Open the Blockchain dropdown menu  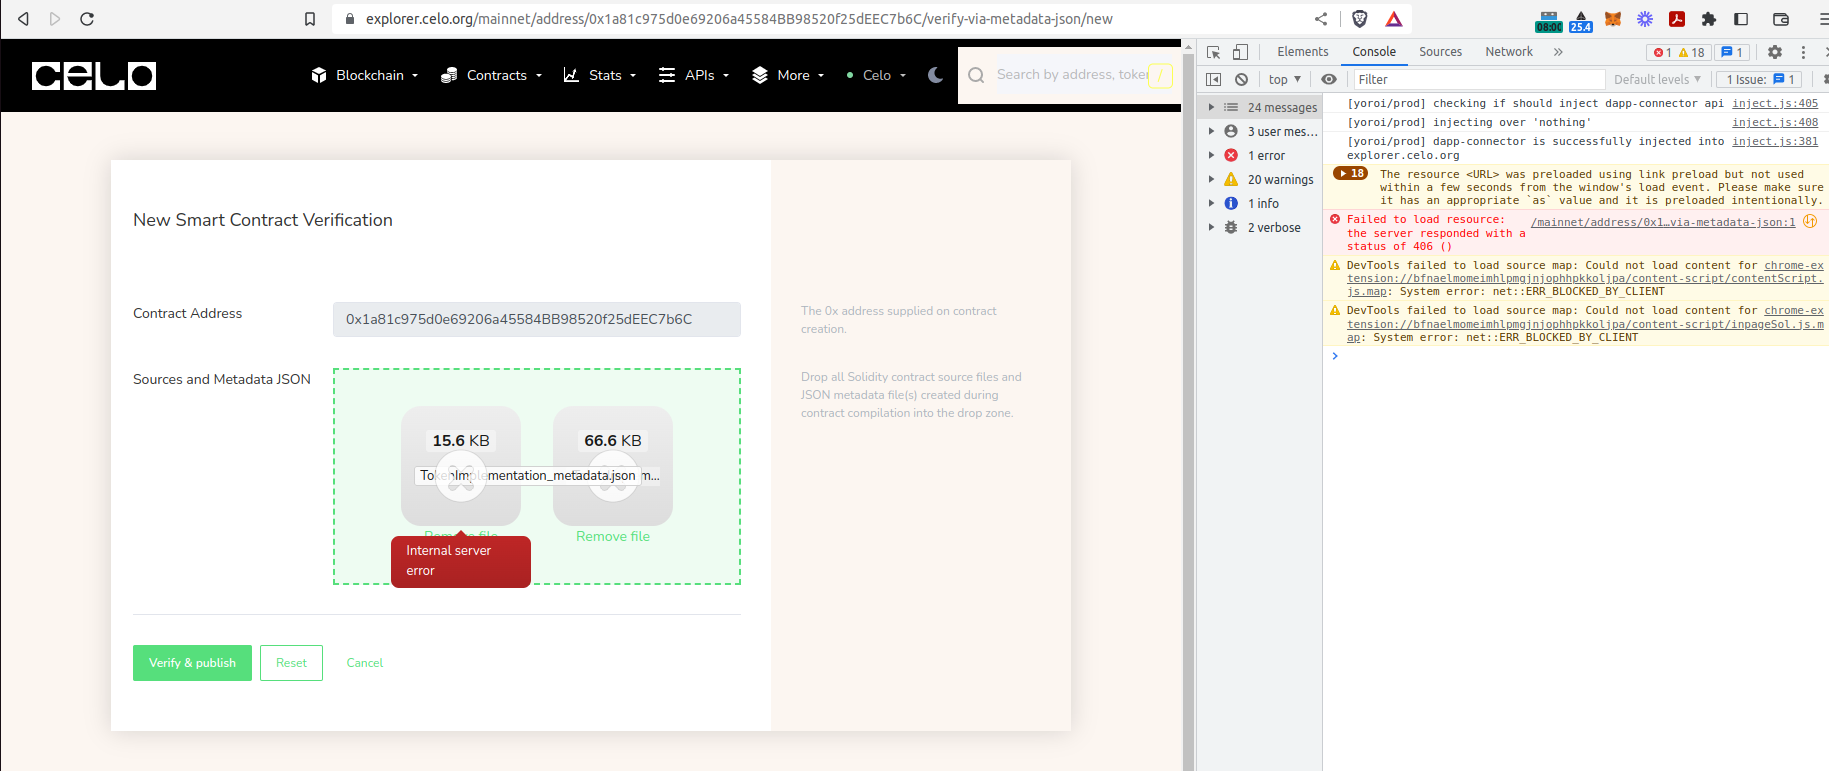(365, 75)
